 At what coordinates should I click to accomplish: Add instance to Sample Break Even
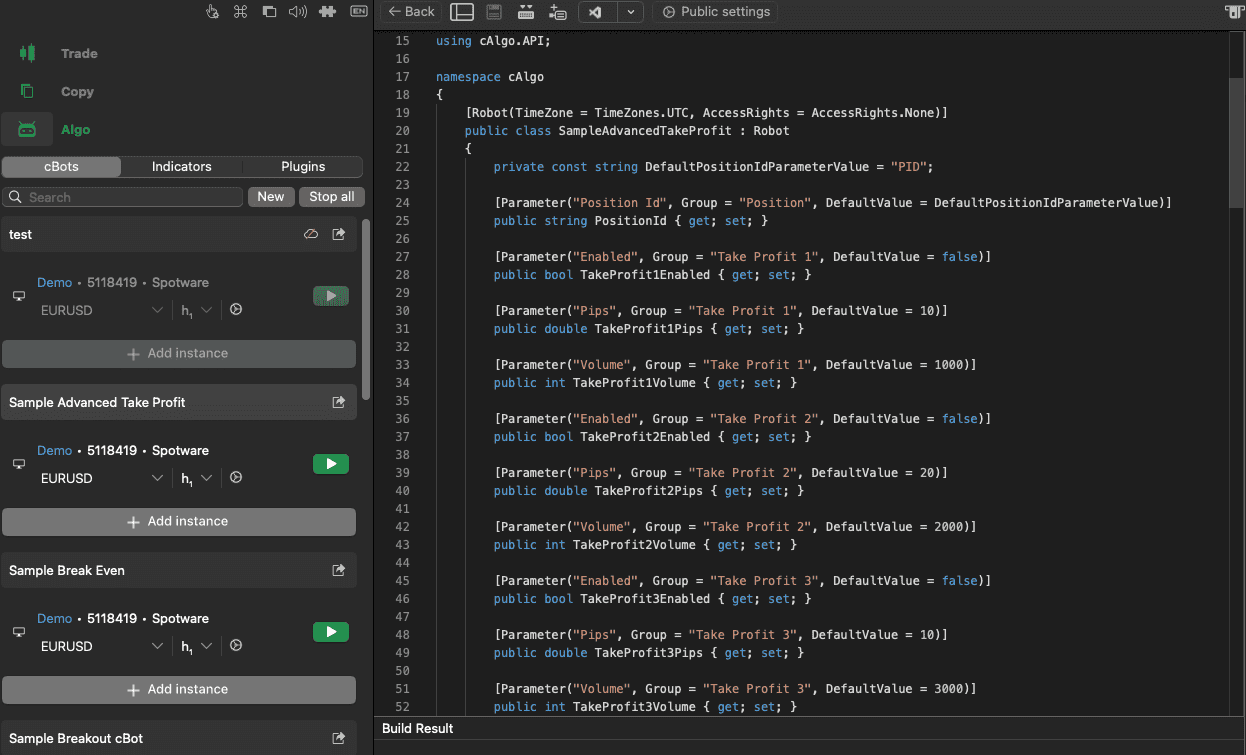pyautogui.click(x=179, y=690)
